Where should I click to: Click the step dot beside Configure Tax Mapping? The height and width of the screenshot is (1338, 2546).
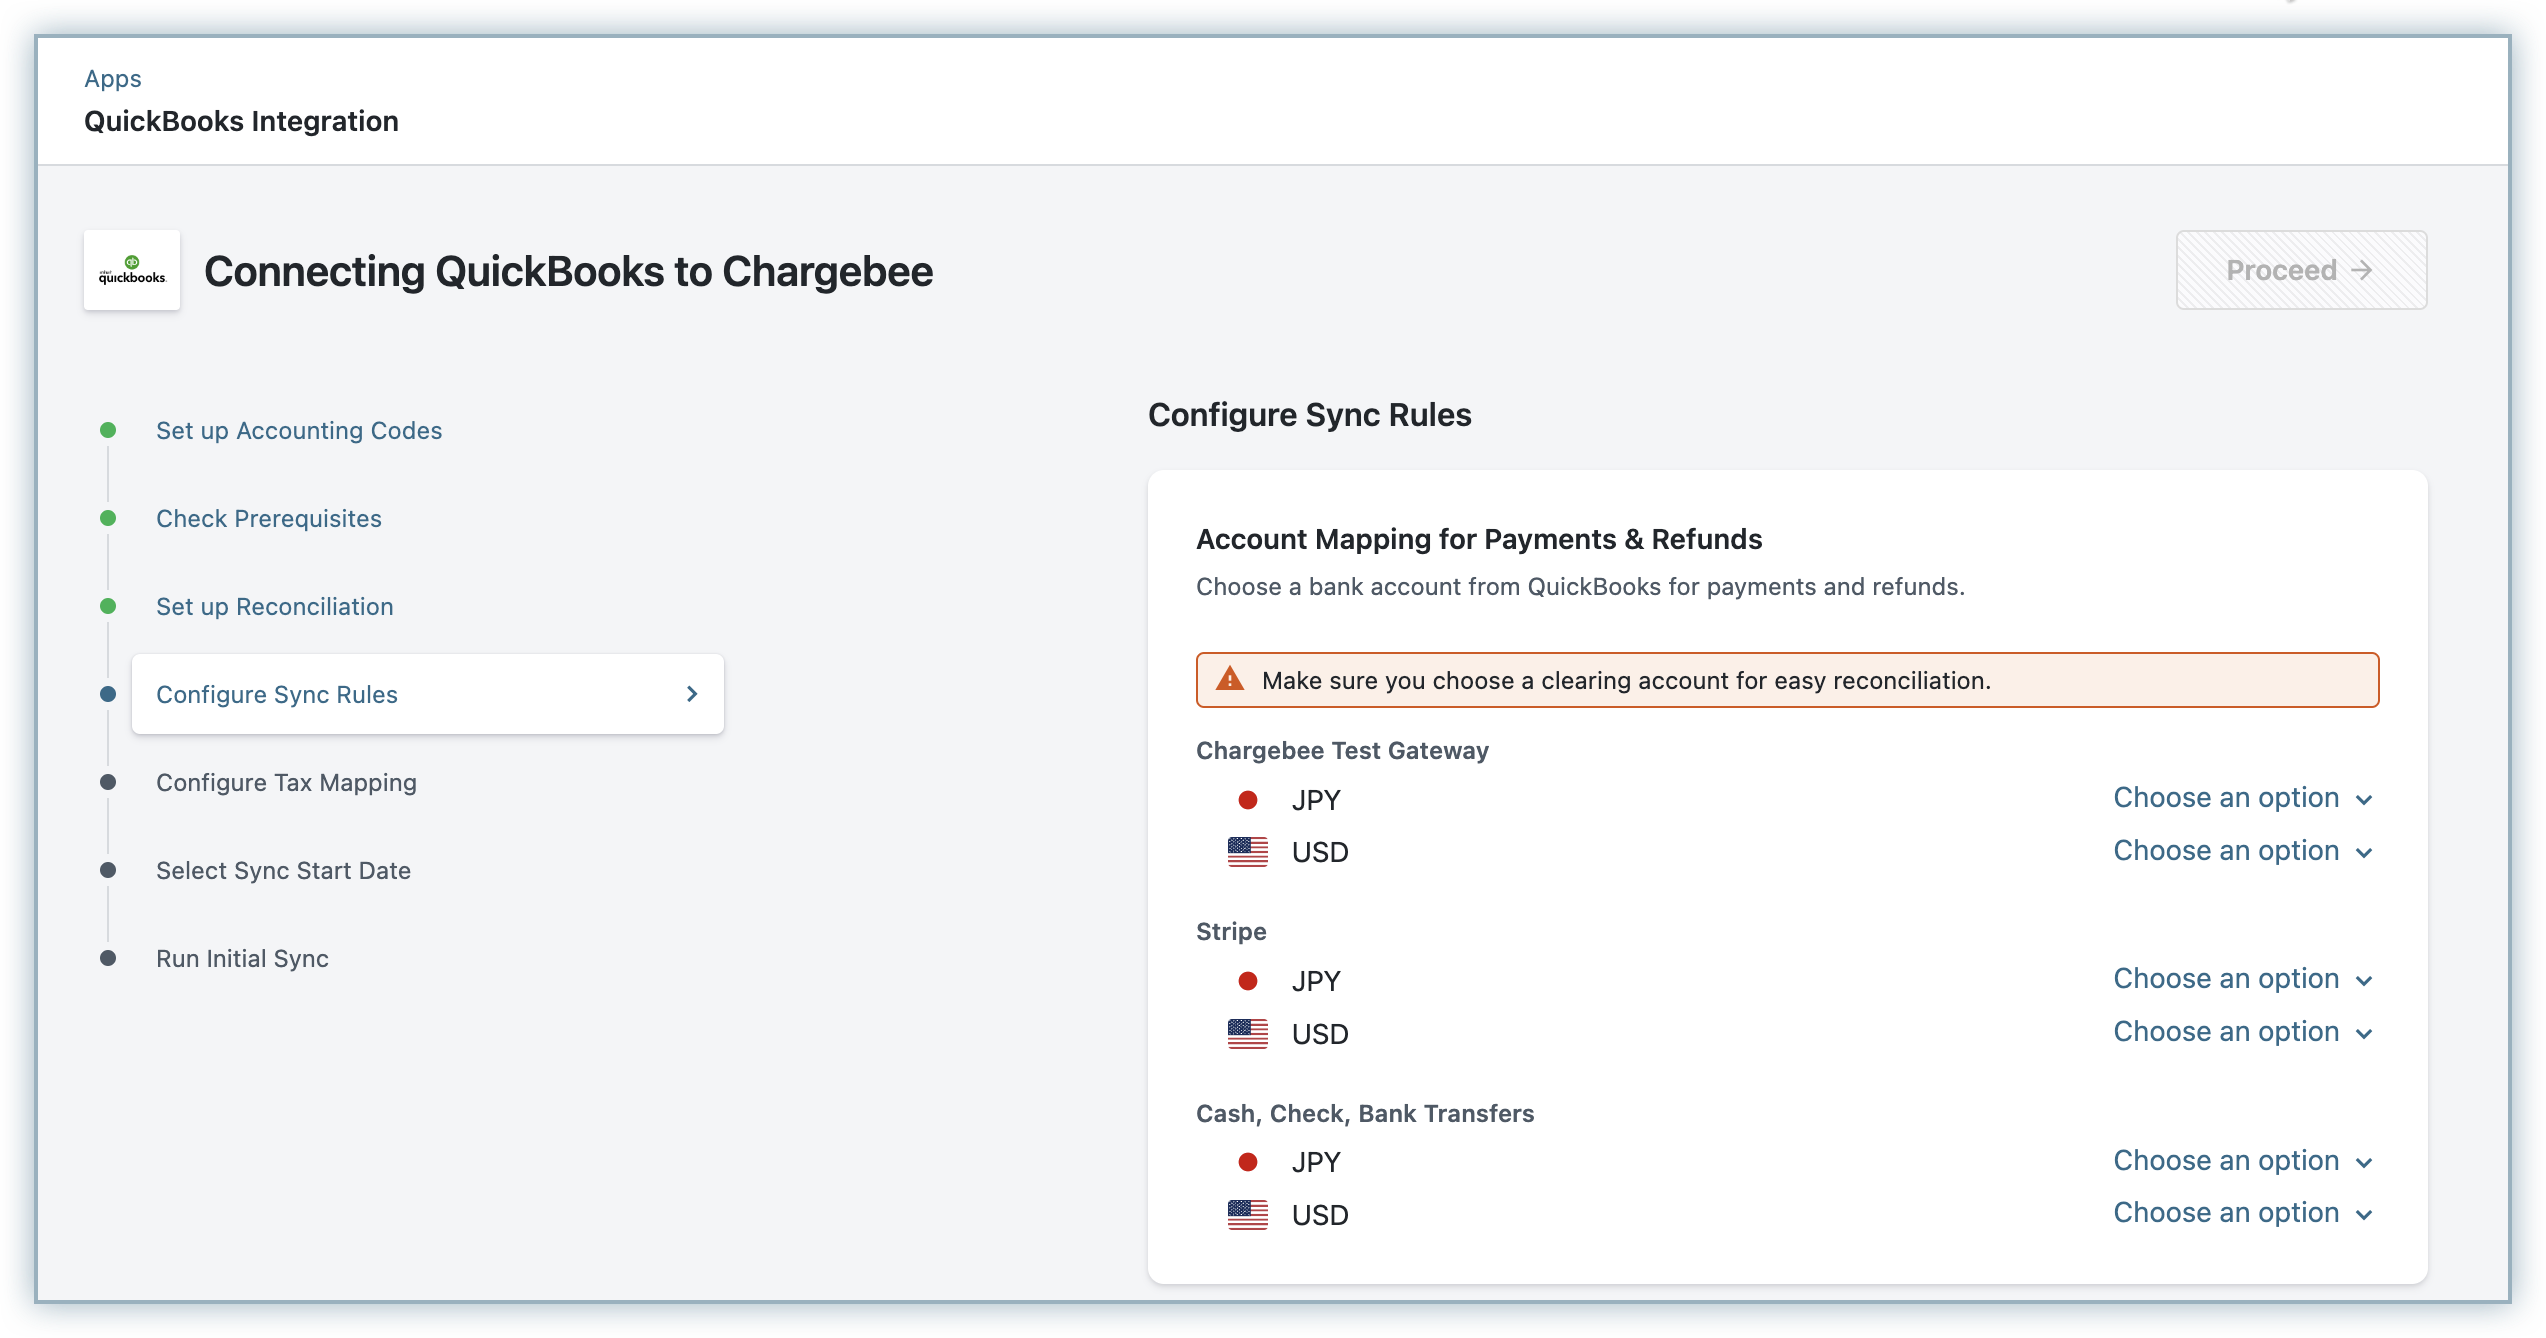pyautogui.click(x=108, y=782)
